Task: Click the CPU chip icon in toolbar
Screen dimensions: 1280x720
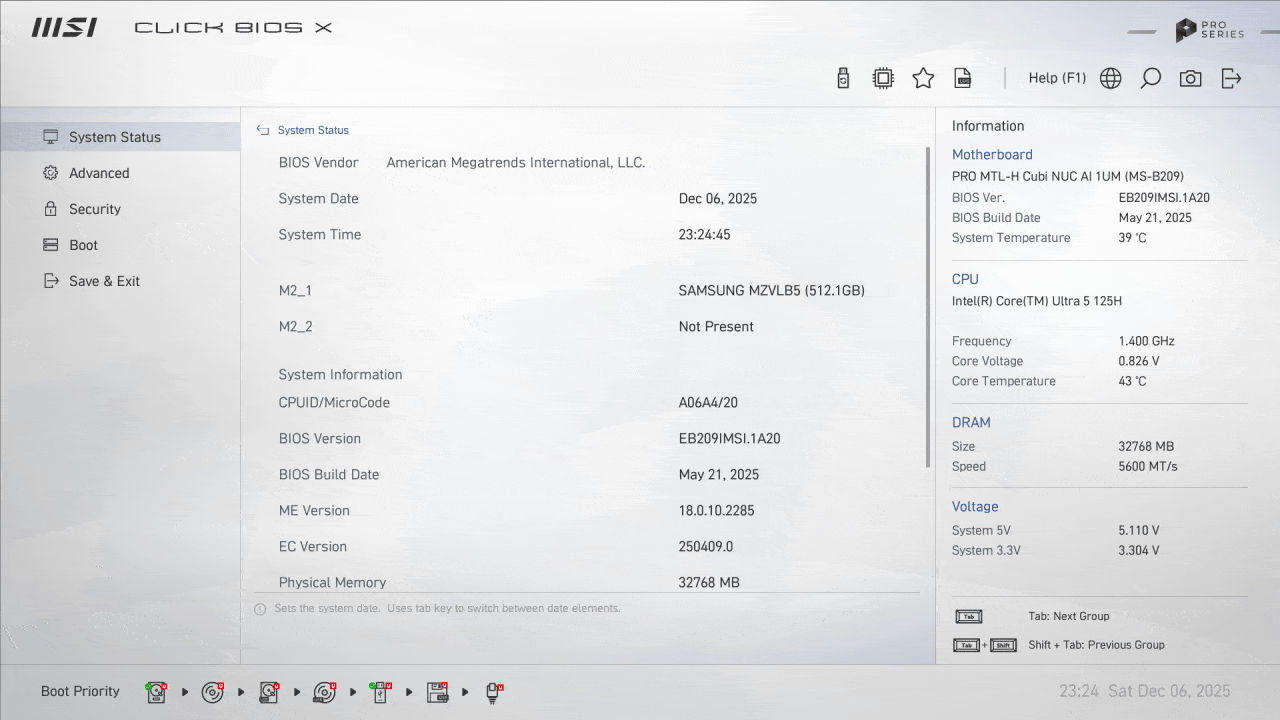Action: tap(883, 78)
